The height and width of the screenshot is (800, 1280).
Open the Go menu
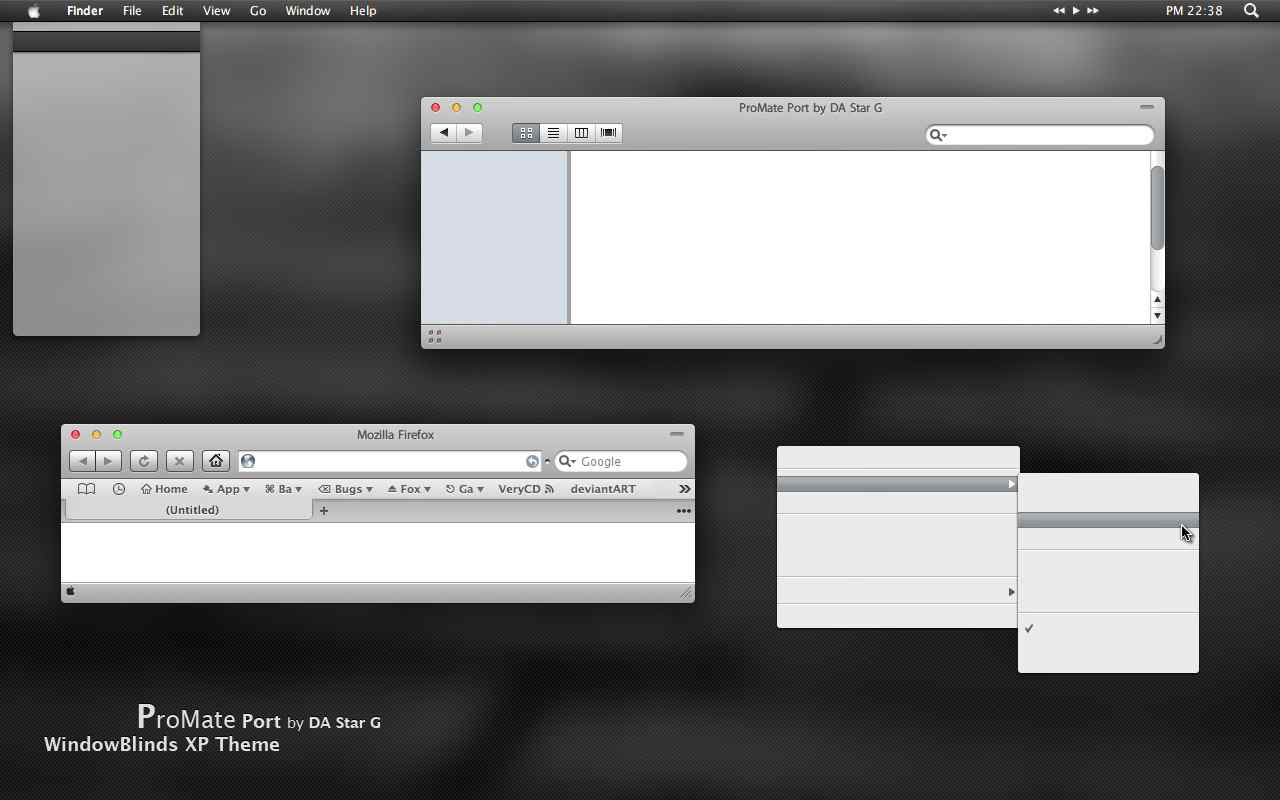258,11
